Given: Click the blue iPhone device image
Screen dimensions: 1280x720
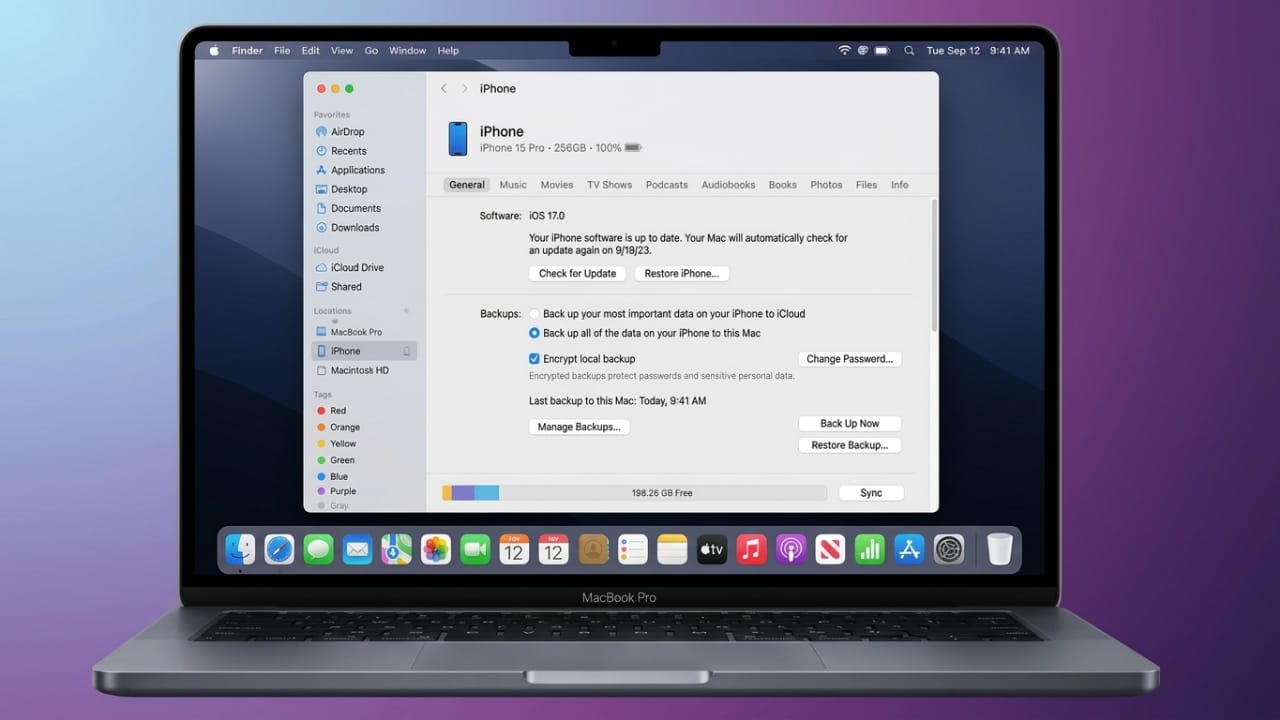Looking at the screenshot, I should (458, 139).
